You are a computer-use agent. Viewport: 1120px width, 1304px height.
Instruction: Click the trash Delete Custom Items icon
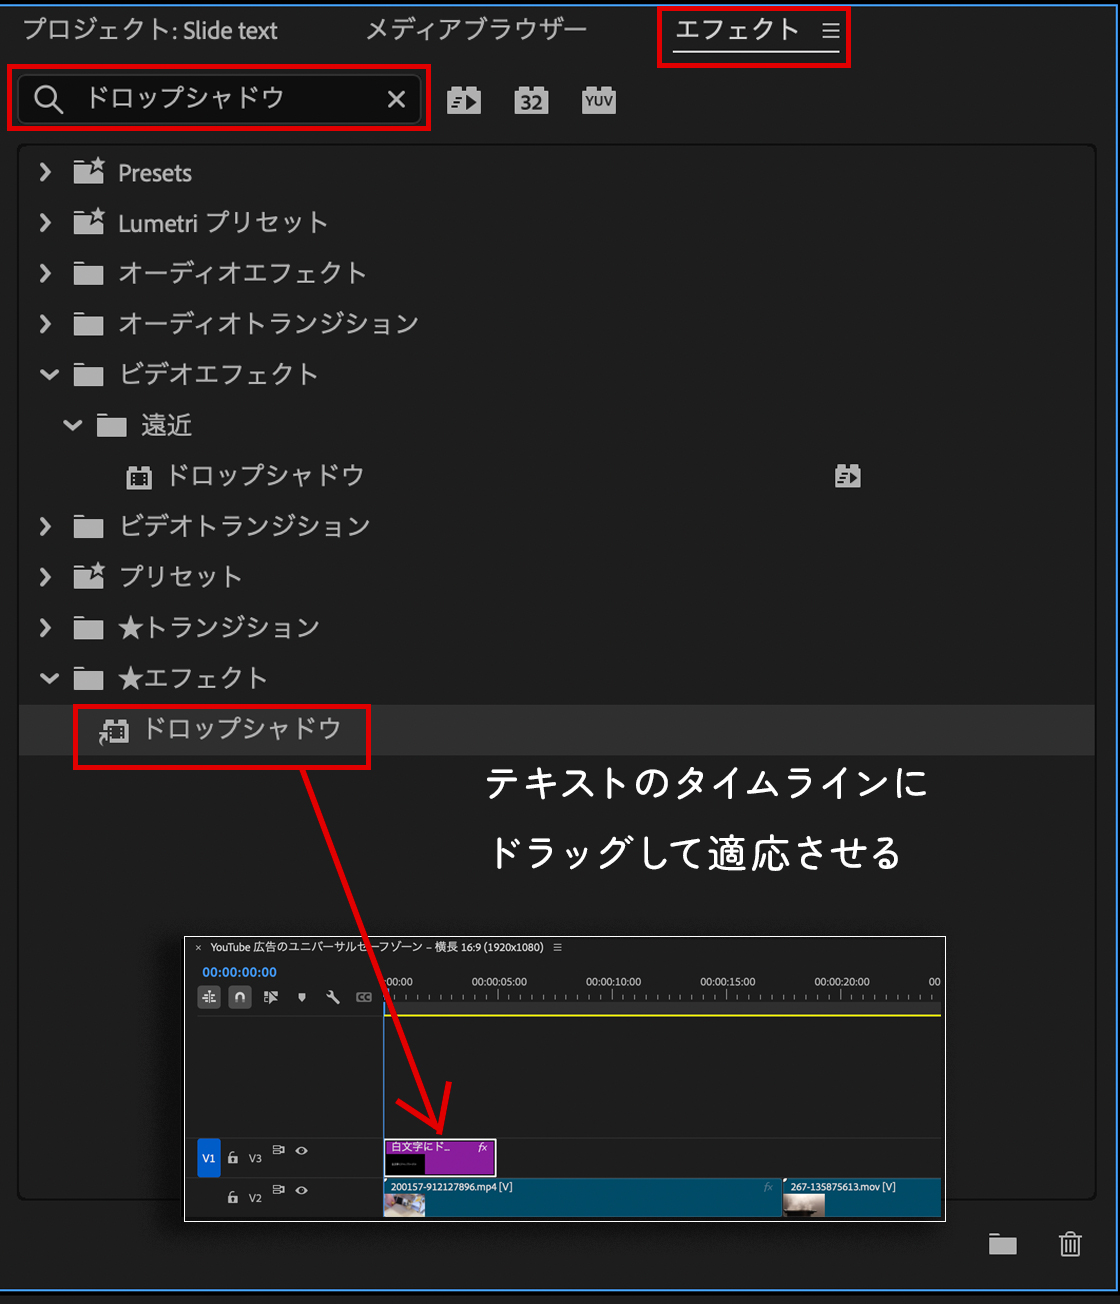(x=1070, y=1244)
